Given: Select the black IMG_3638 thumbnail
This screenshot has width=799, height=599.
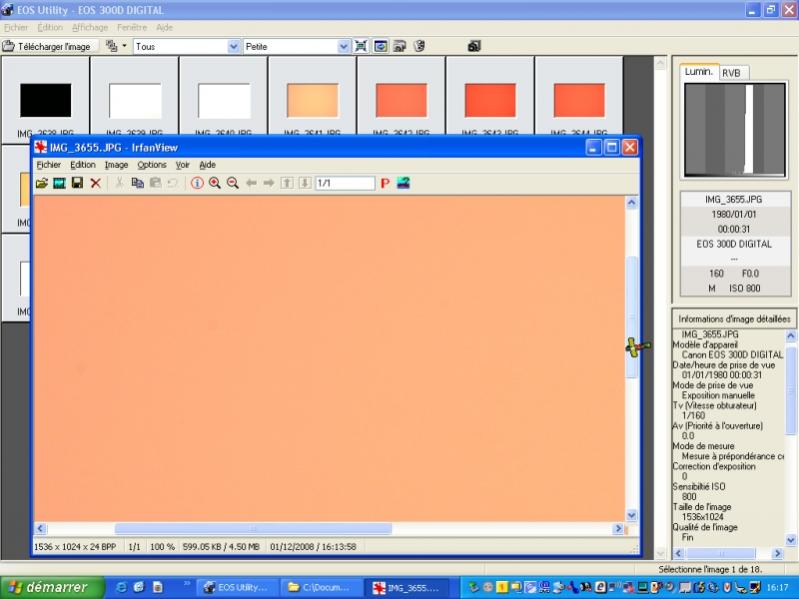Looking at the screenshot, I should (x=45, y=100).
